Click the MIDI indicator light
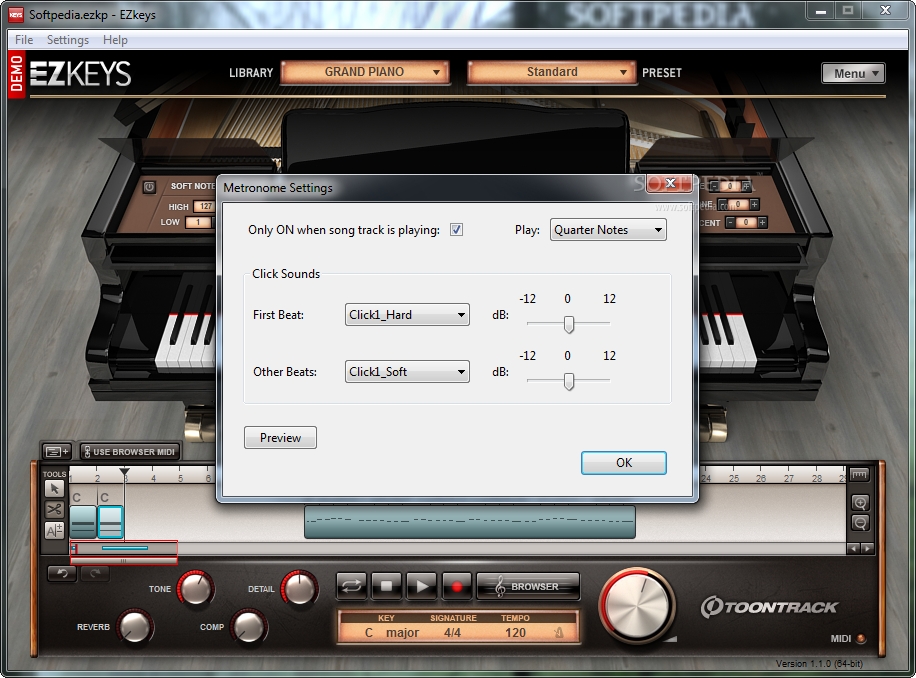916x678 pixels. [861, 639]
